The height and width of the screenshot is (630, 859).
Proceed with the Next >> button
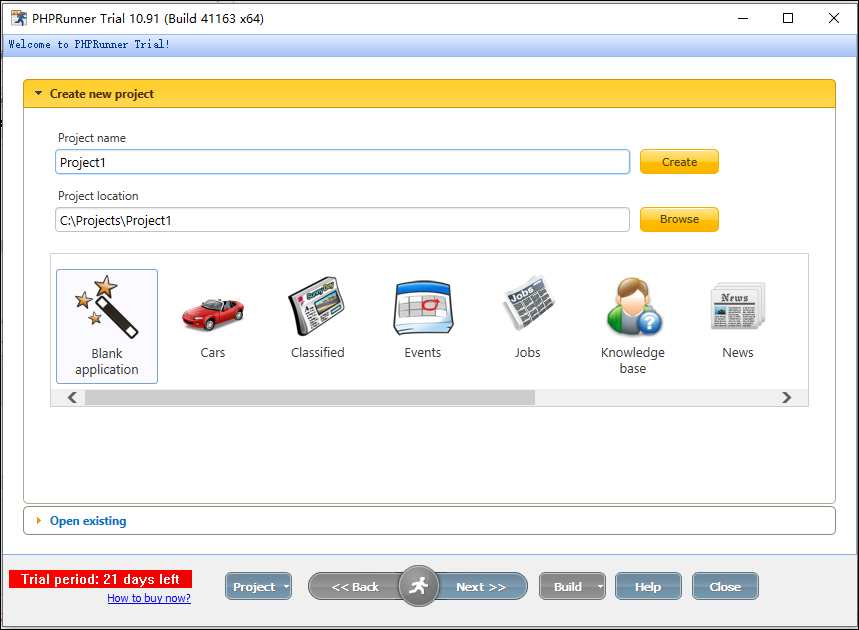[x=481, y=586]
